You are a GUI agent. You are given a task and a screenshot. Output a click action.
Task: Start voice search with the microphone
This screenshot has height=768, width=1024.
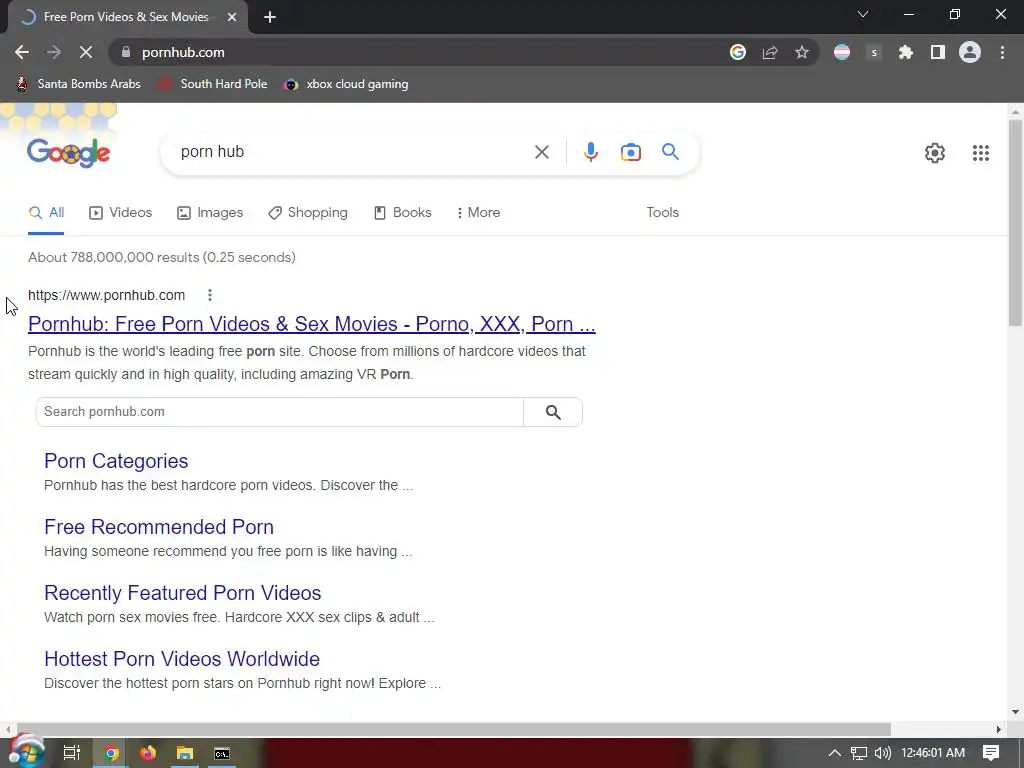(x=590, y=152)
